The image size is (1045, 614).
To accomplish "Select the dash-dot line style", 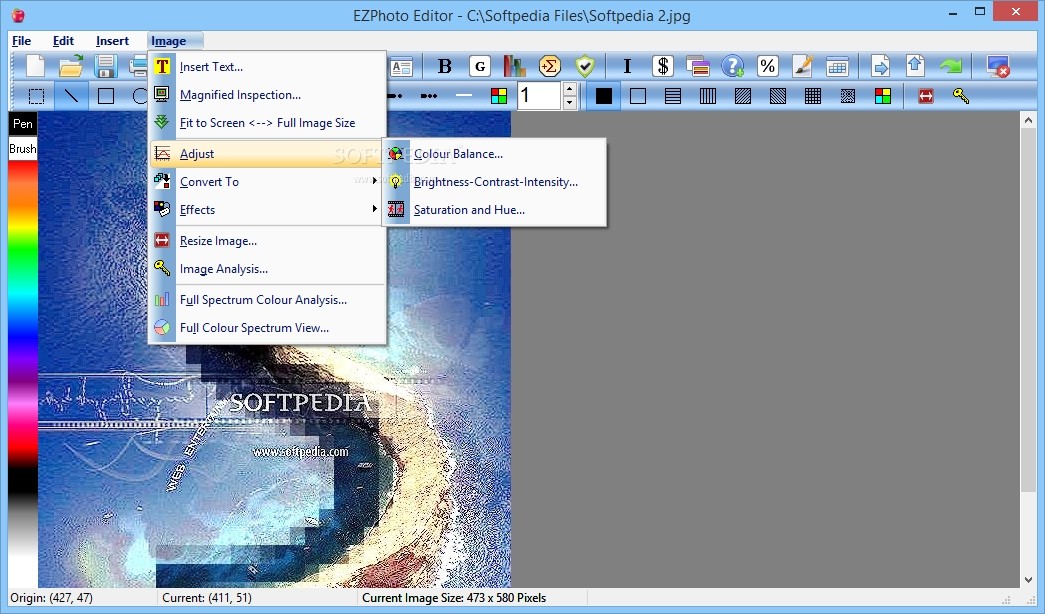I will click(395, 96).
